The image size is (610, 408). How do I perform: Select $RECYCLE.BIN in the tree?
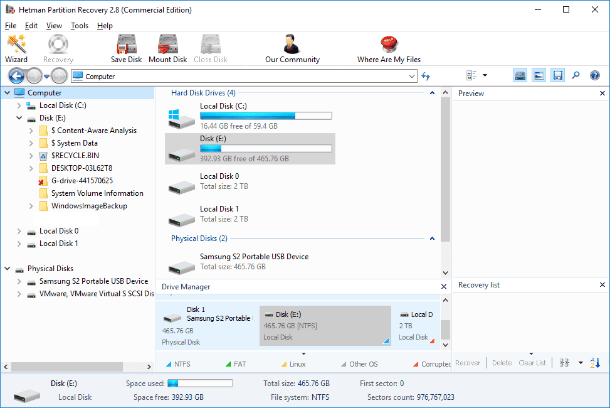(x=70, y=156)
